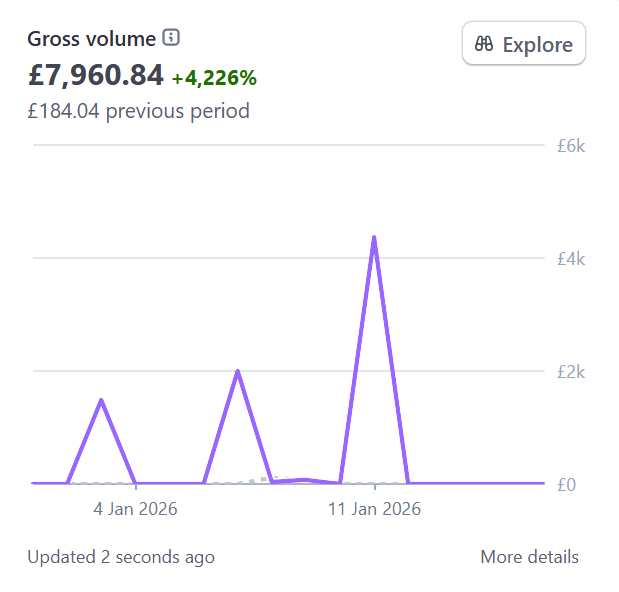
Task: Click the green +4,226% change indicator
Action: point(214,77)
